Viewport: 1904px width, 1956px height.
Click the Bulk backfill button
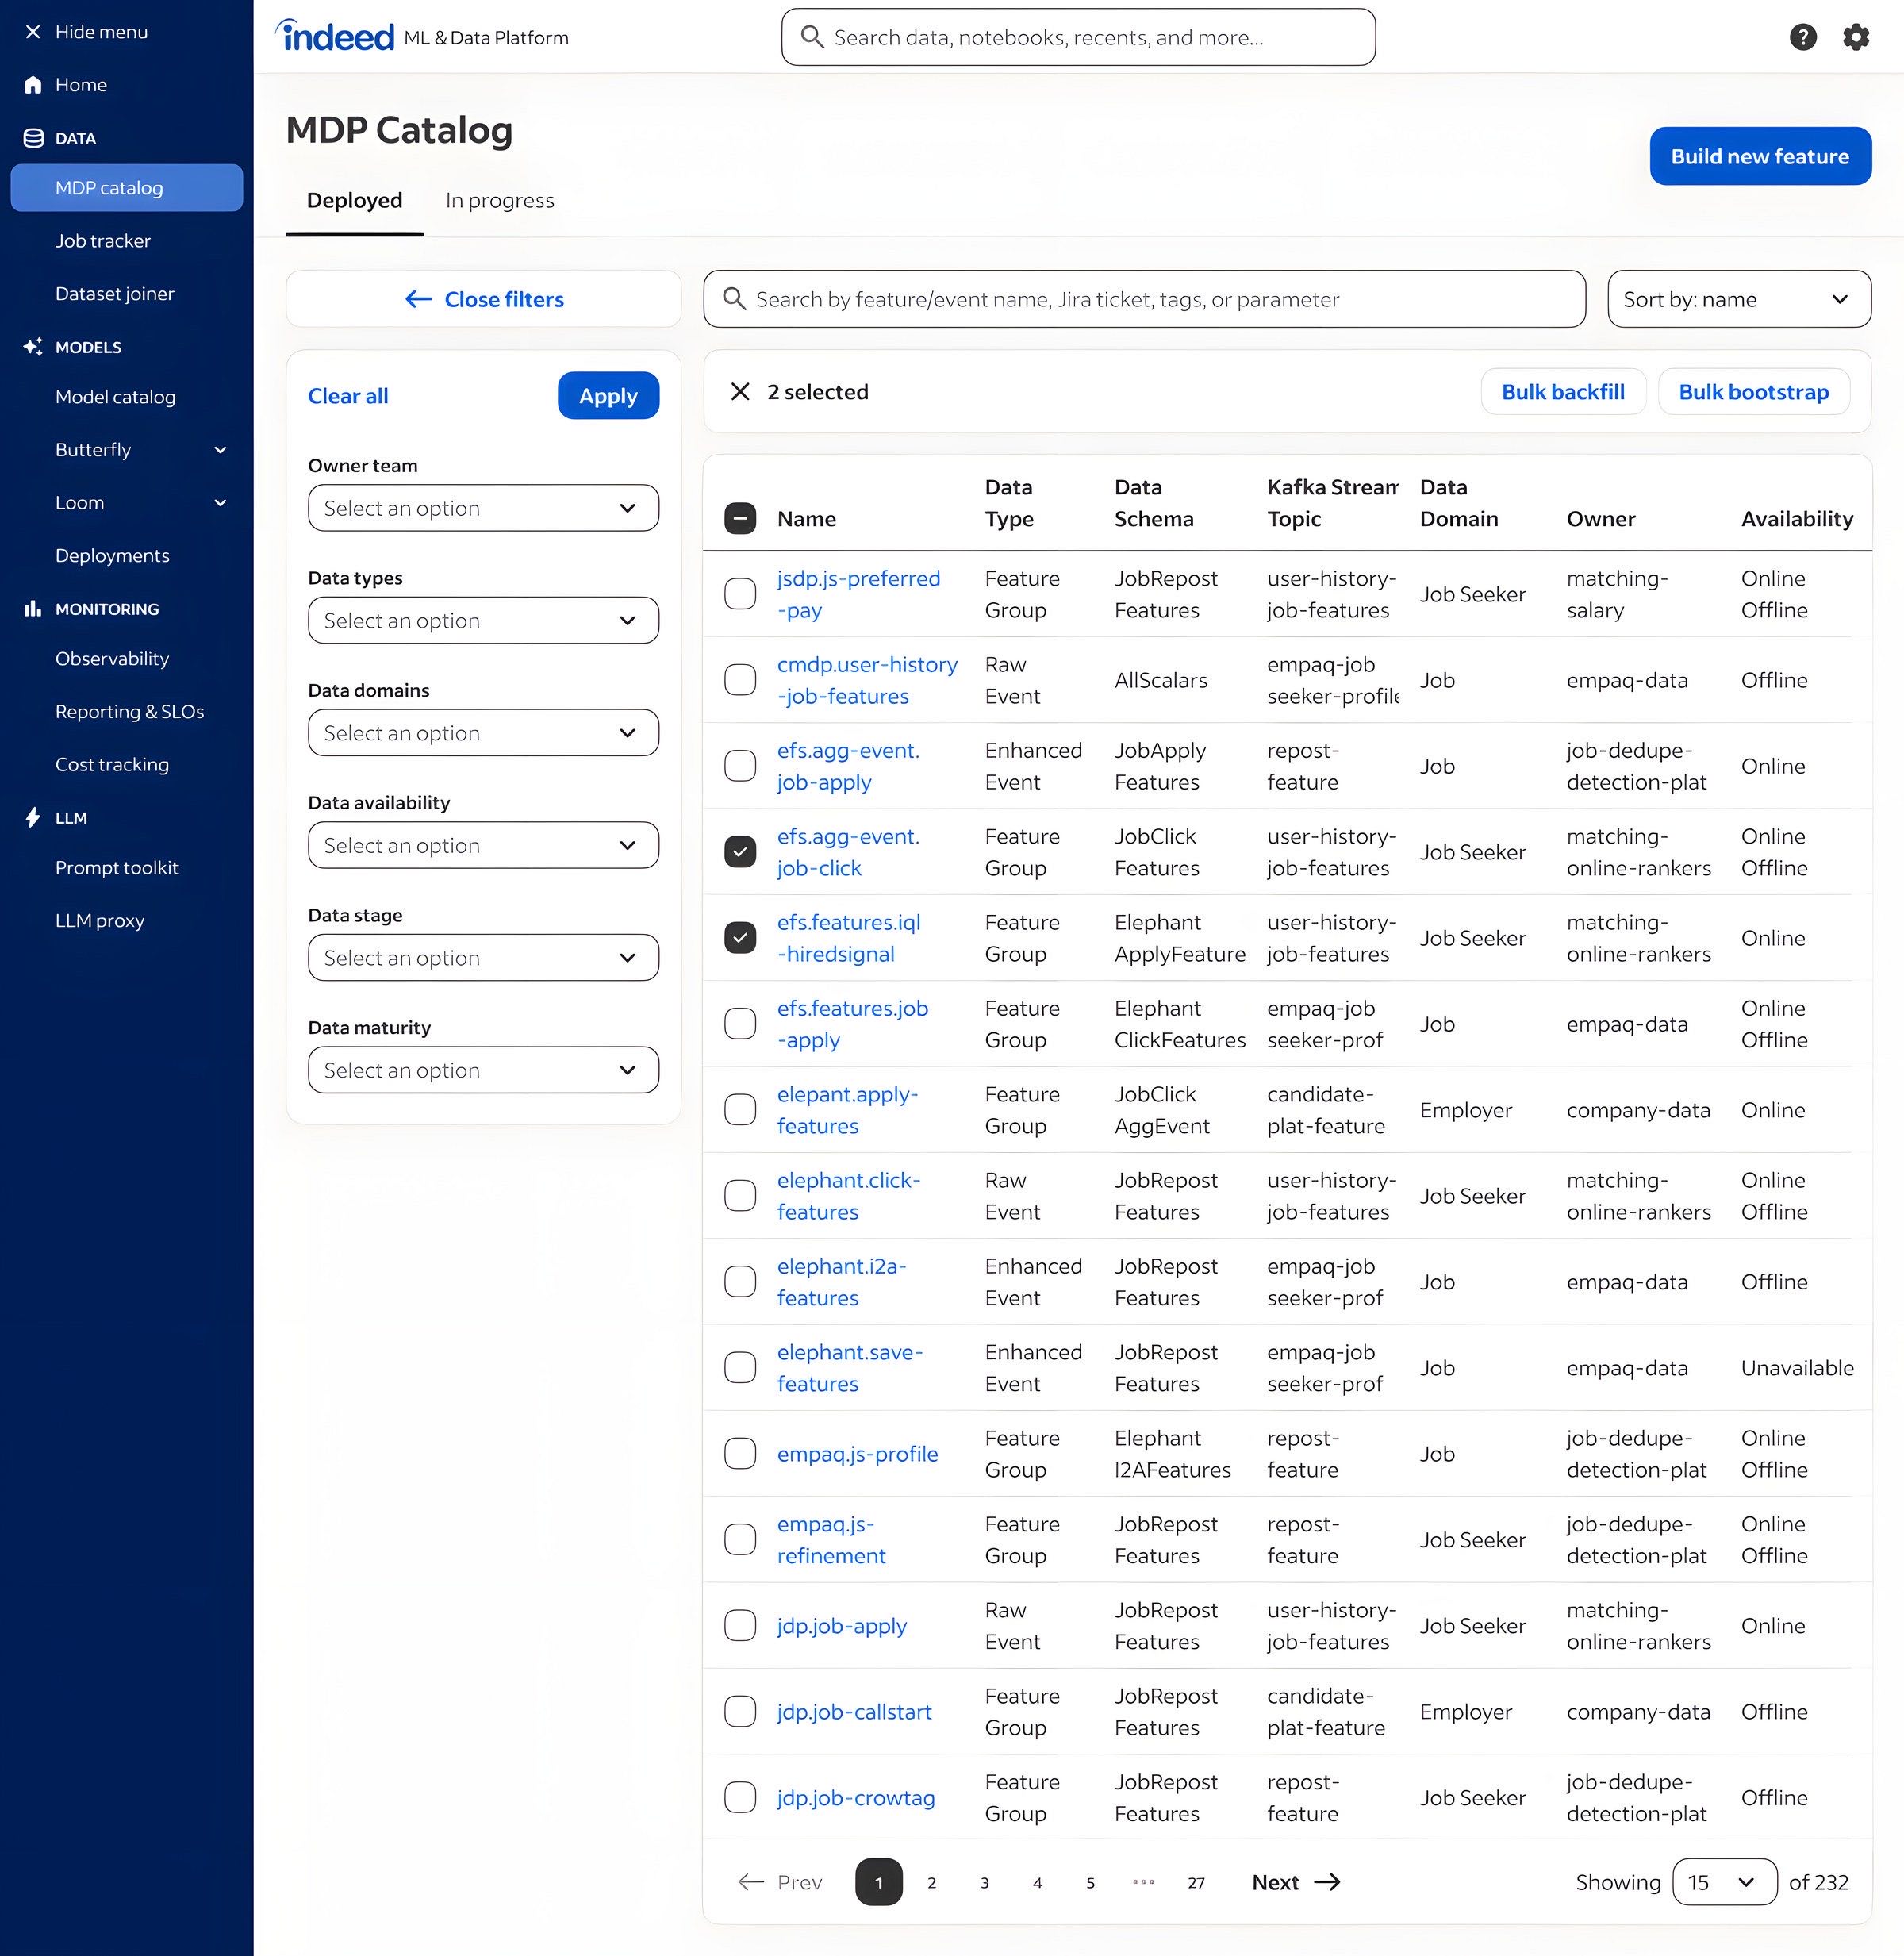point(1563,392)
